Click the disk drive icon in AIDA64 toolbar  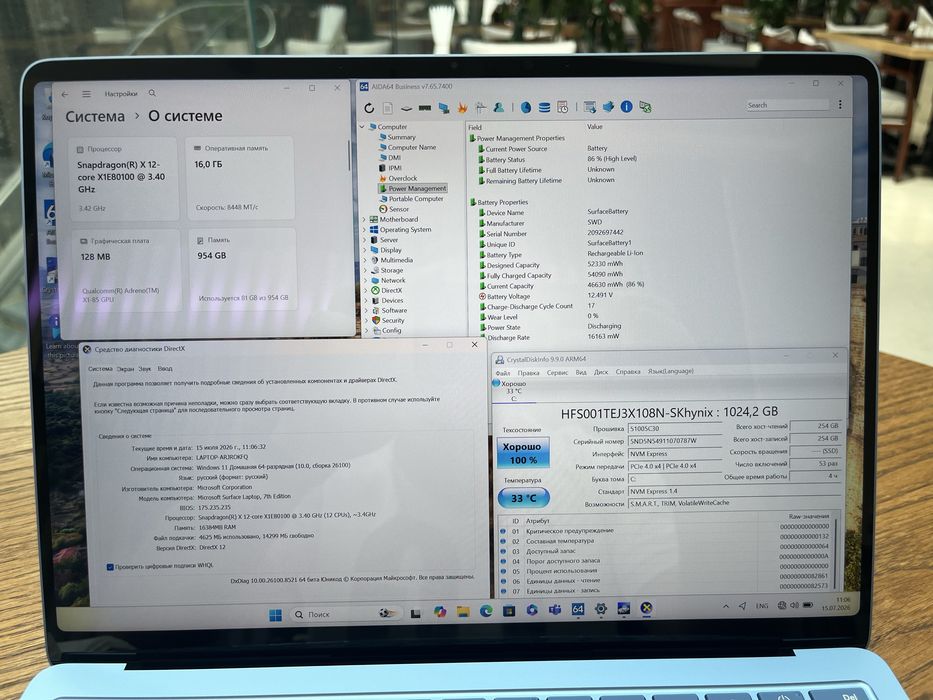406,108
